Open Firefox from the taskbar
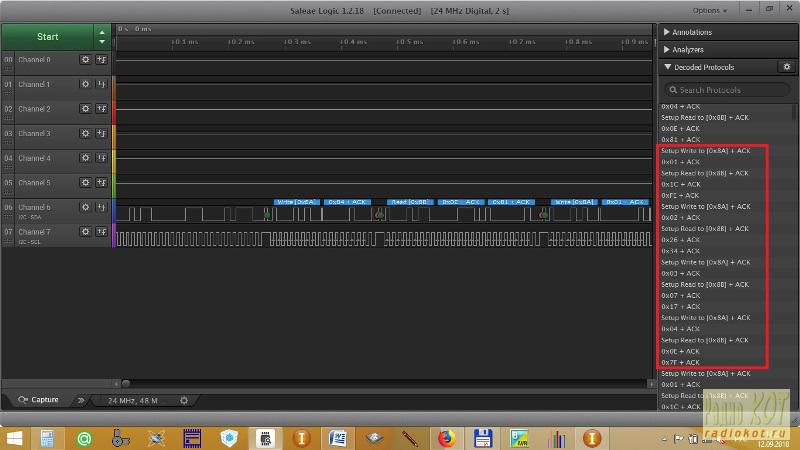The height and width of the screenshot is (450, 800). [446, 438]
